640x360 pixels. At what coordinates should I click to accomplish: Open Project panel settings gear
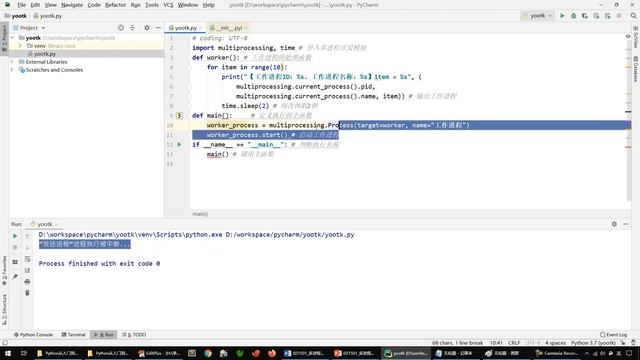pyautogui.click(x=147, y=28)
